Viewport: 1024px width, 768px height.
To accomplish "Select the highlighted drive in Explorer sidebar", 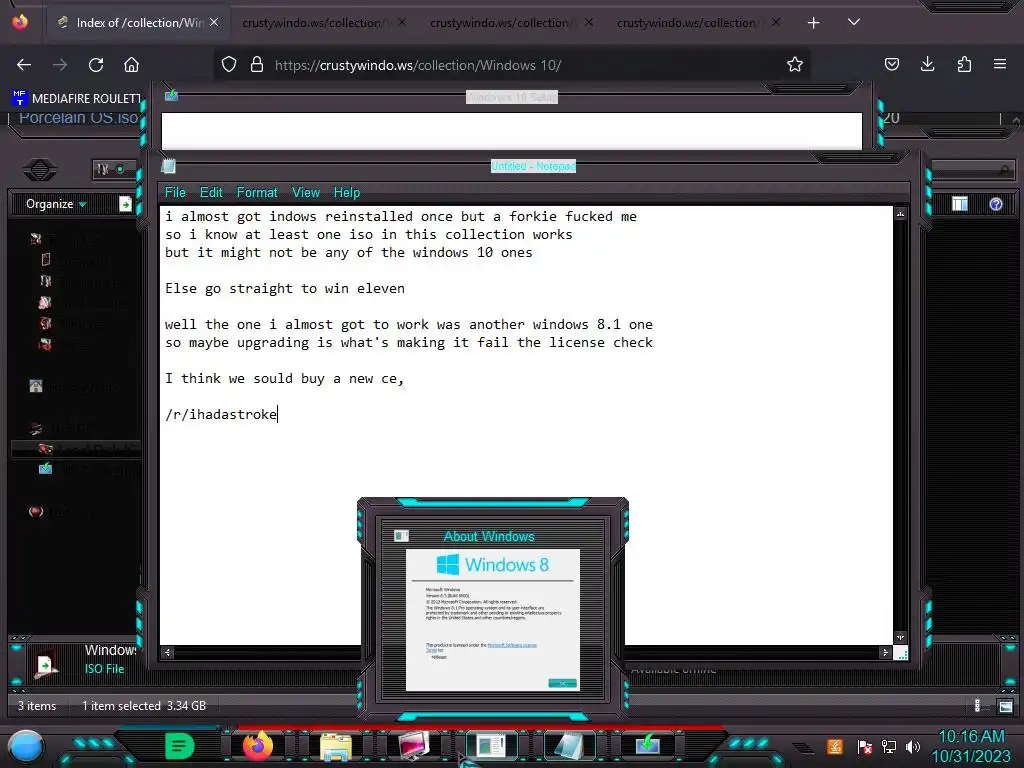I will (77, 449).
